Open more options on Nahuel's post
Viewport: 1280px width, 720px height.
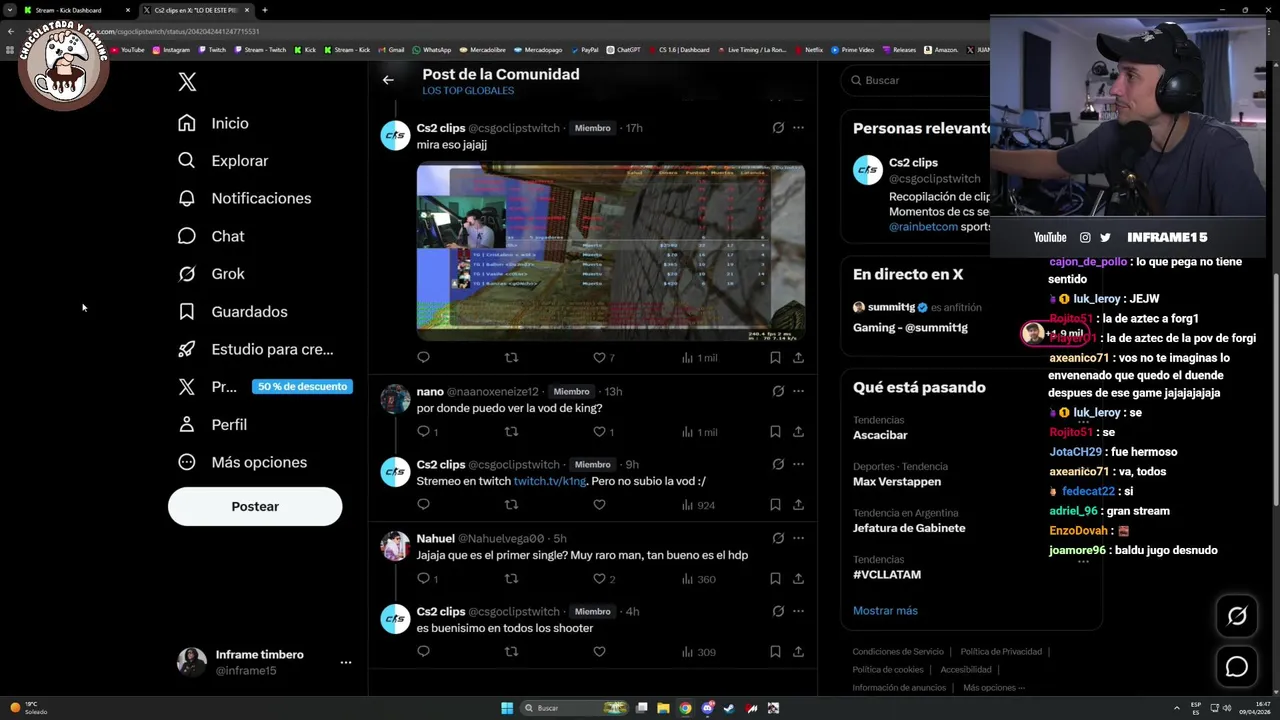[798, 539]
